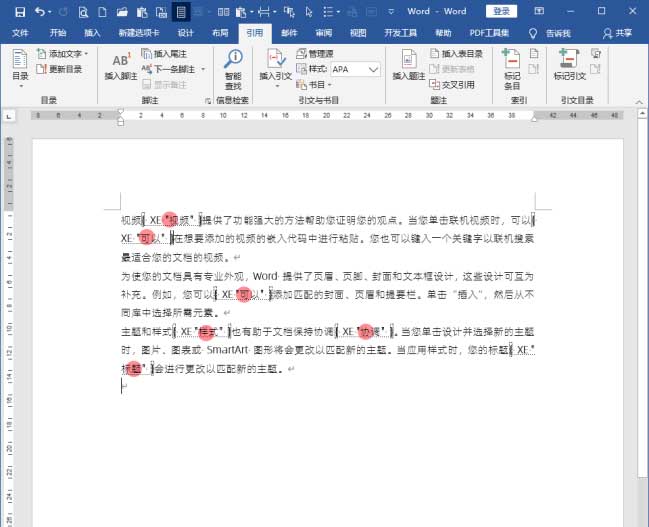Click the 登录 sign-in button

point(501,11)
